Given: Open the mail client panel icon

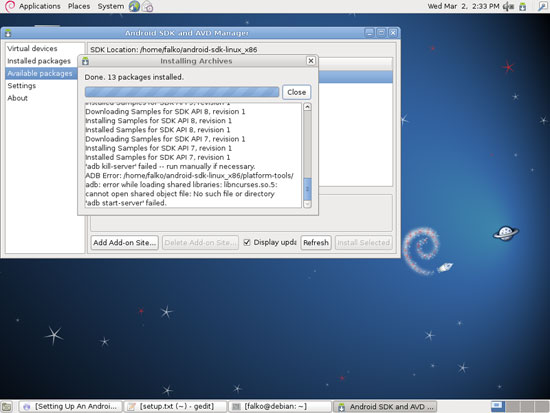Looking at the screenshot, I should pyautogui.click(x=147, y=6).
